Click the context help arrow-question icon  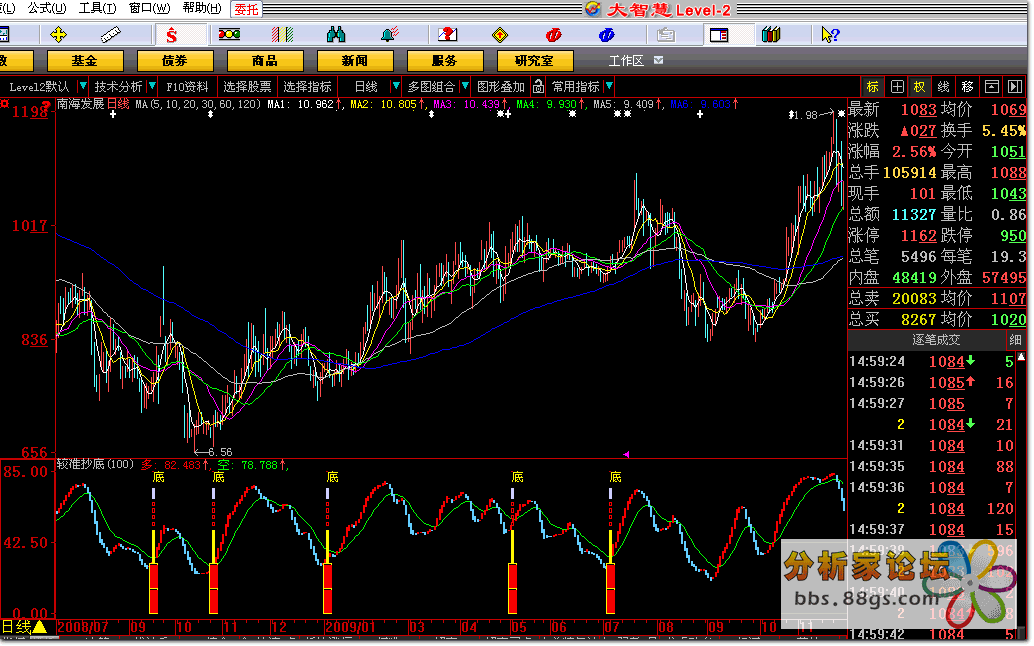point(830,35)
